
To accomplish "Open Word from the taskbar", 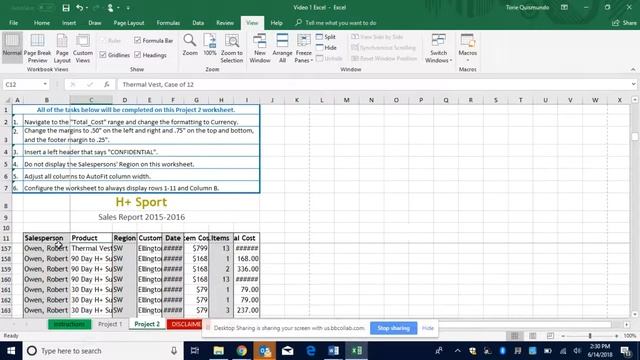I will point(333,351).
